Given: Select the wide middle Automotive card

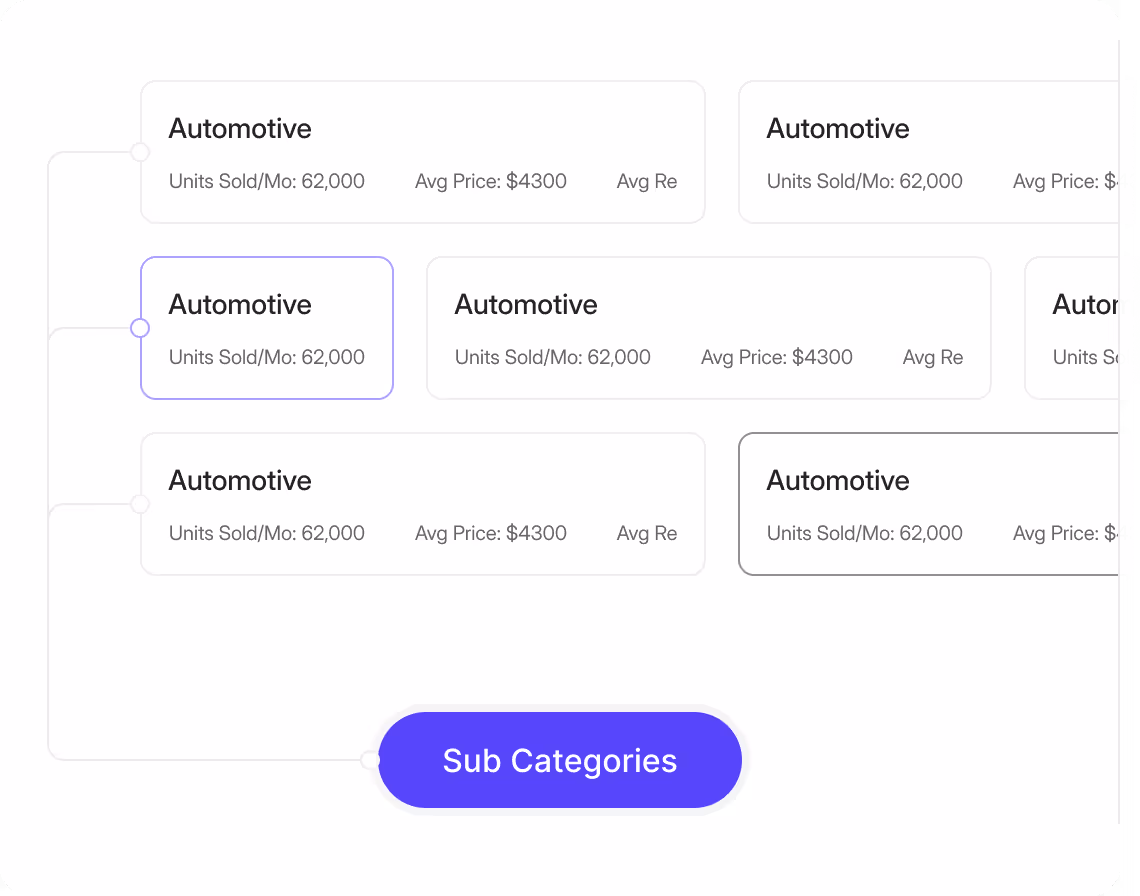Looking at the screenshot, I should pos(708,327).
